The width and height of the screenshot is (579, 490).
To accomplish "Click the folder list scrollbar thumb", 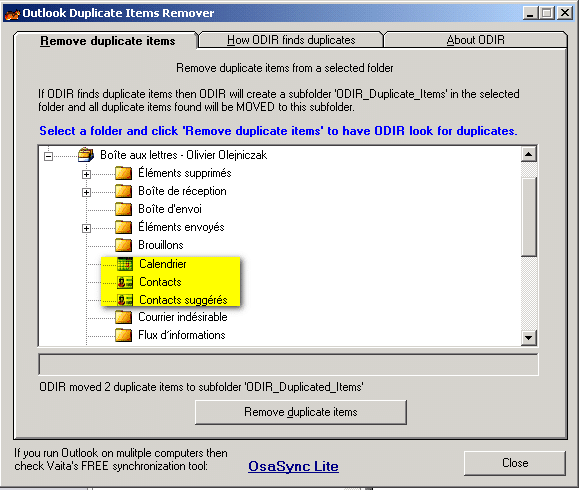I will pyautogui.click(x=529, y=217).
